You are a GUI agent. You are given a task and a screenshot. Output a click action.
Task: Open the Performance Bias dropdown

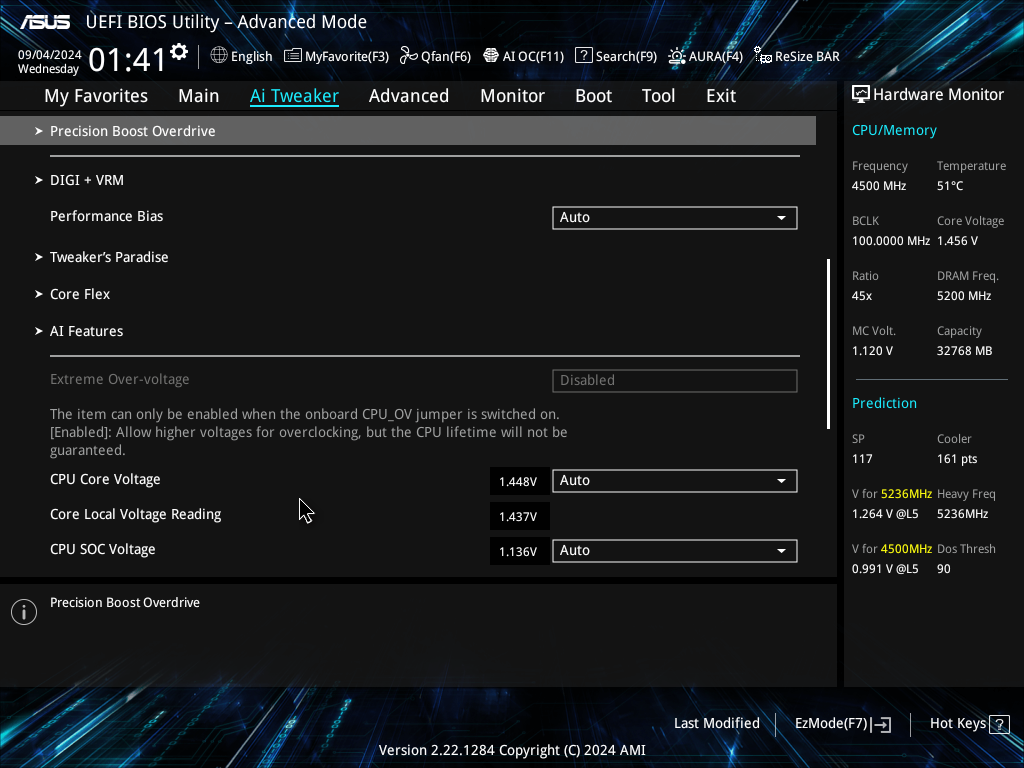click(675, 217)
